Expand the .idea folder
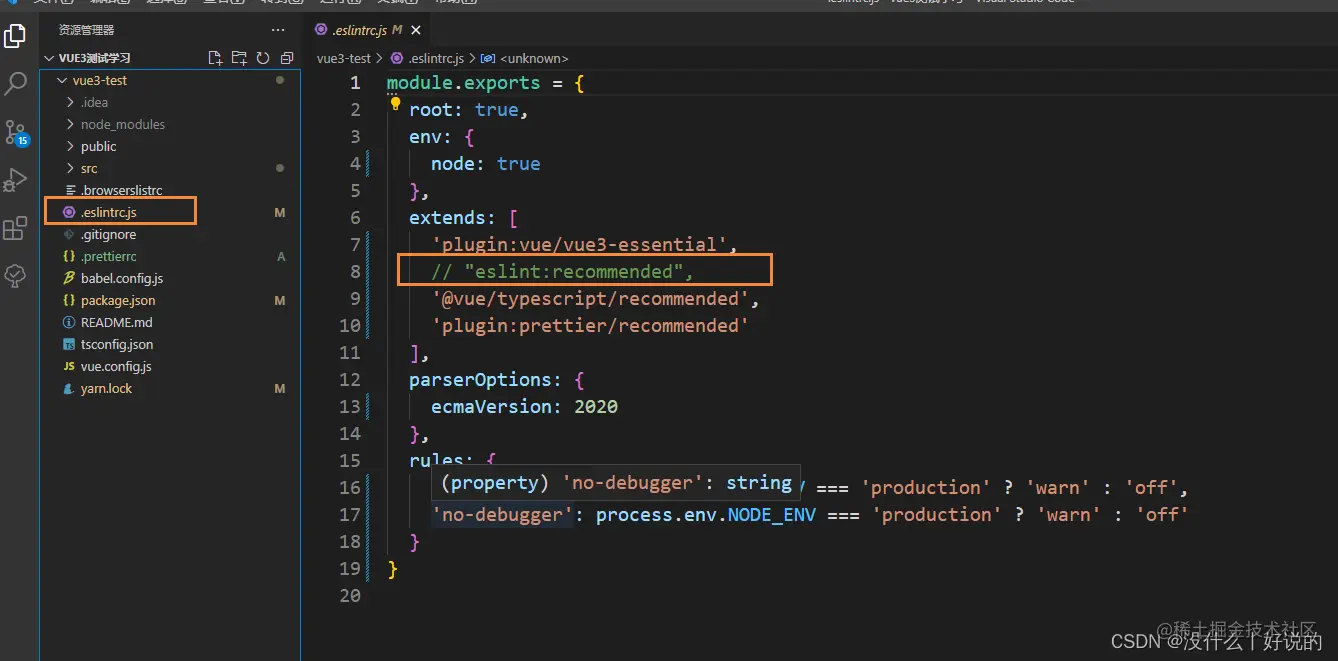The image size is (1338, 661). coord(70,102)
